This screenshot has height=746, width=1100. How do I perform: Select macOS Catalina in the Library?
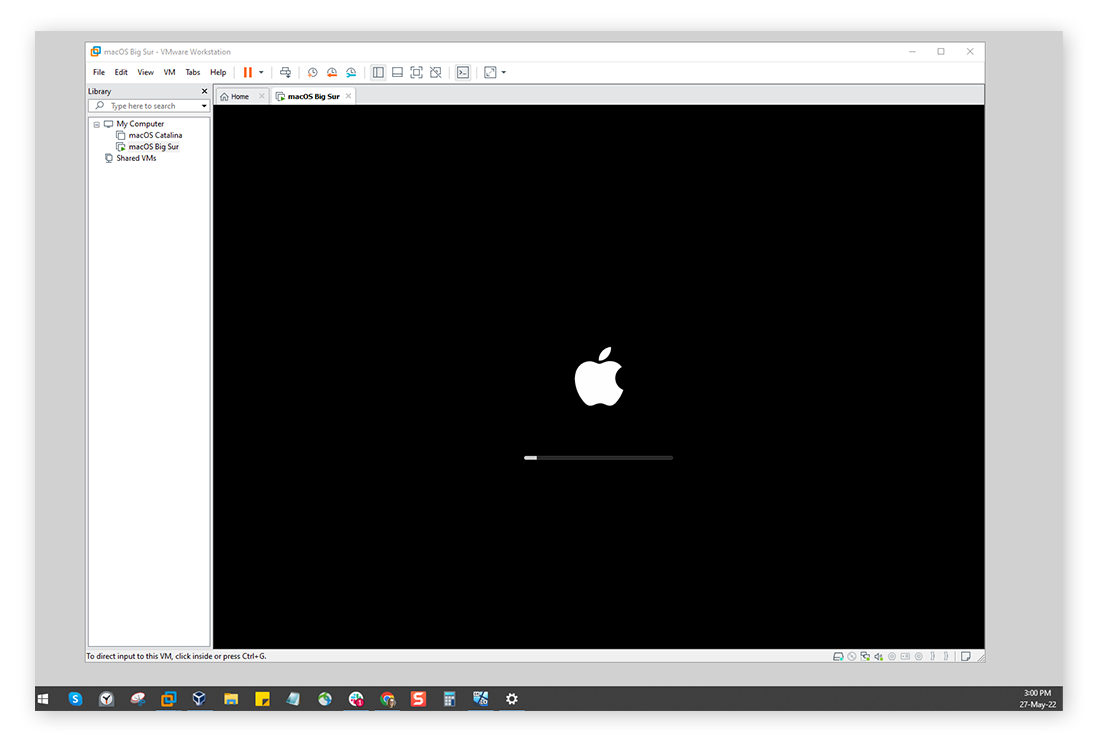coord(155,135)
